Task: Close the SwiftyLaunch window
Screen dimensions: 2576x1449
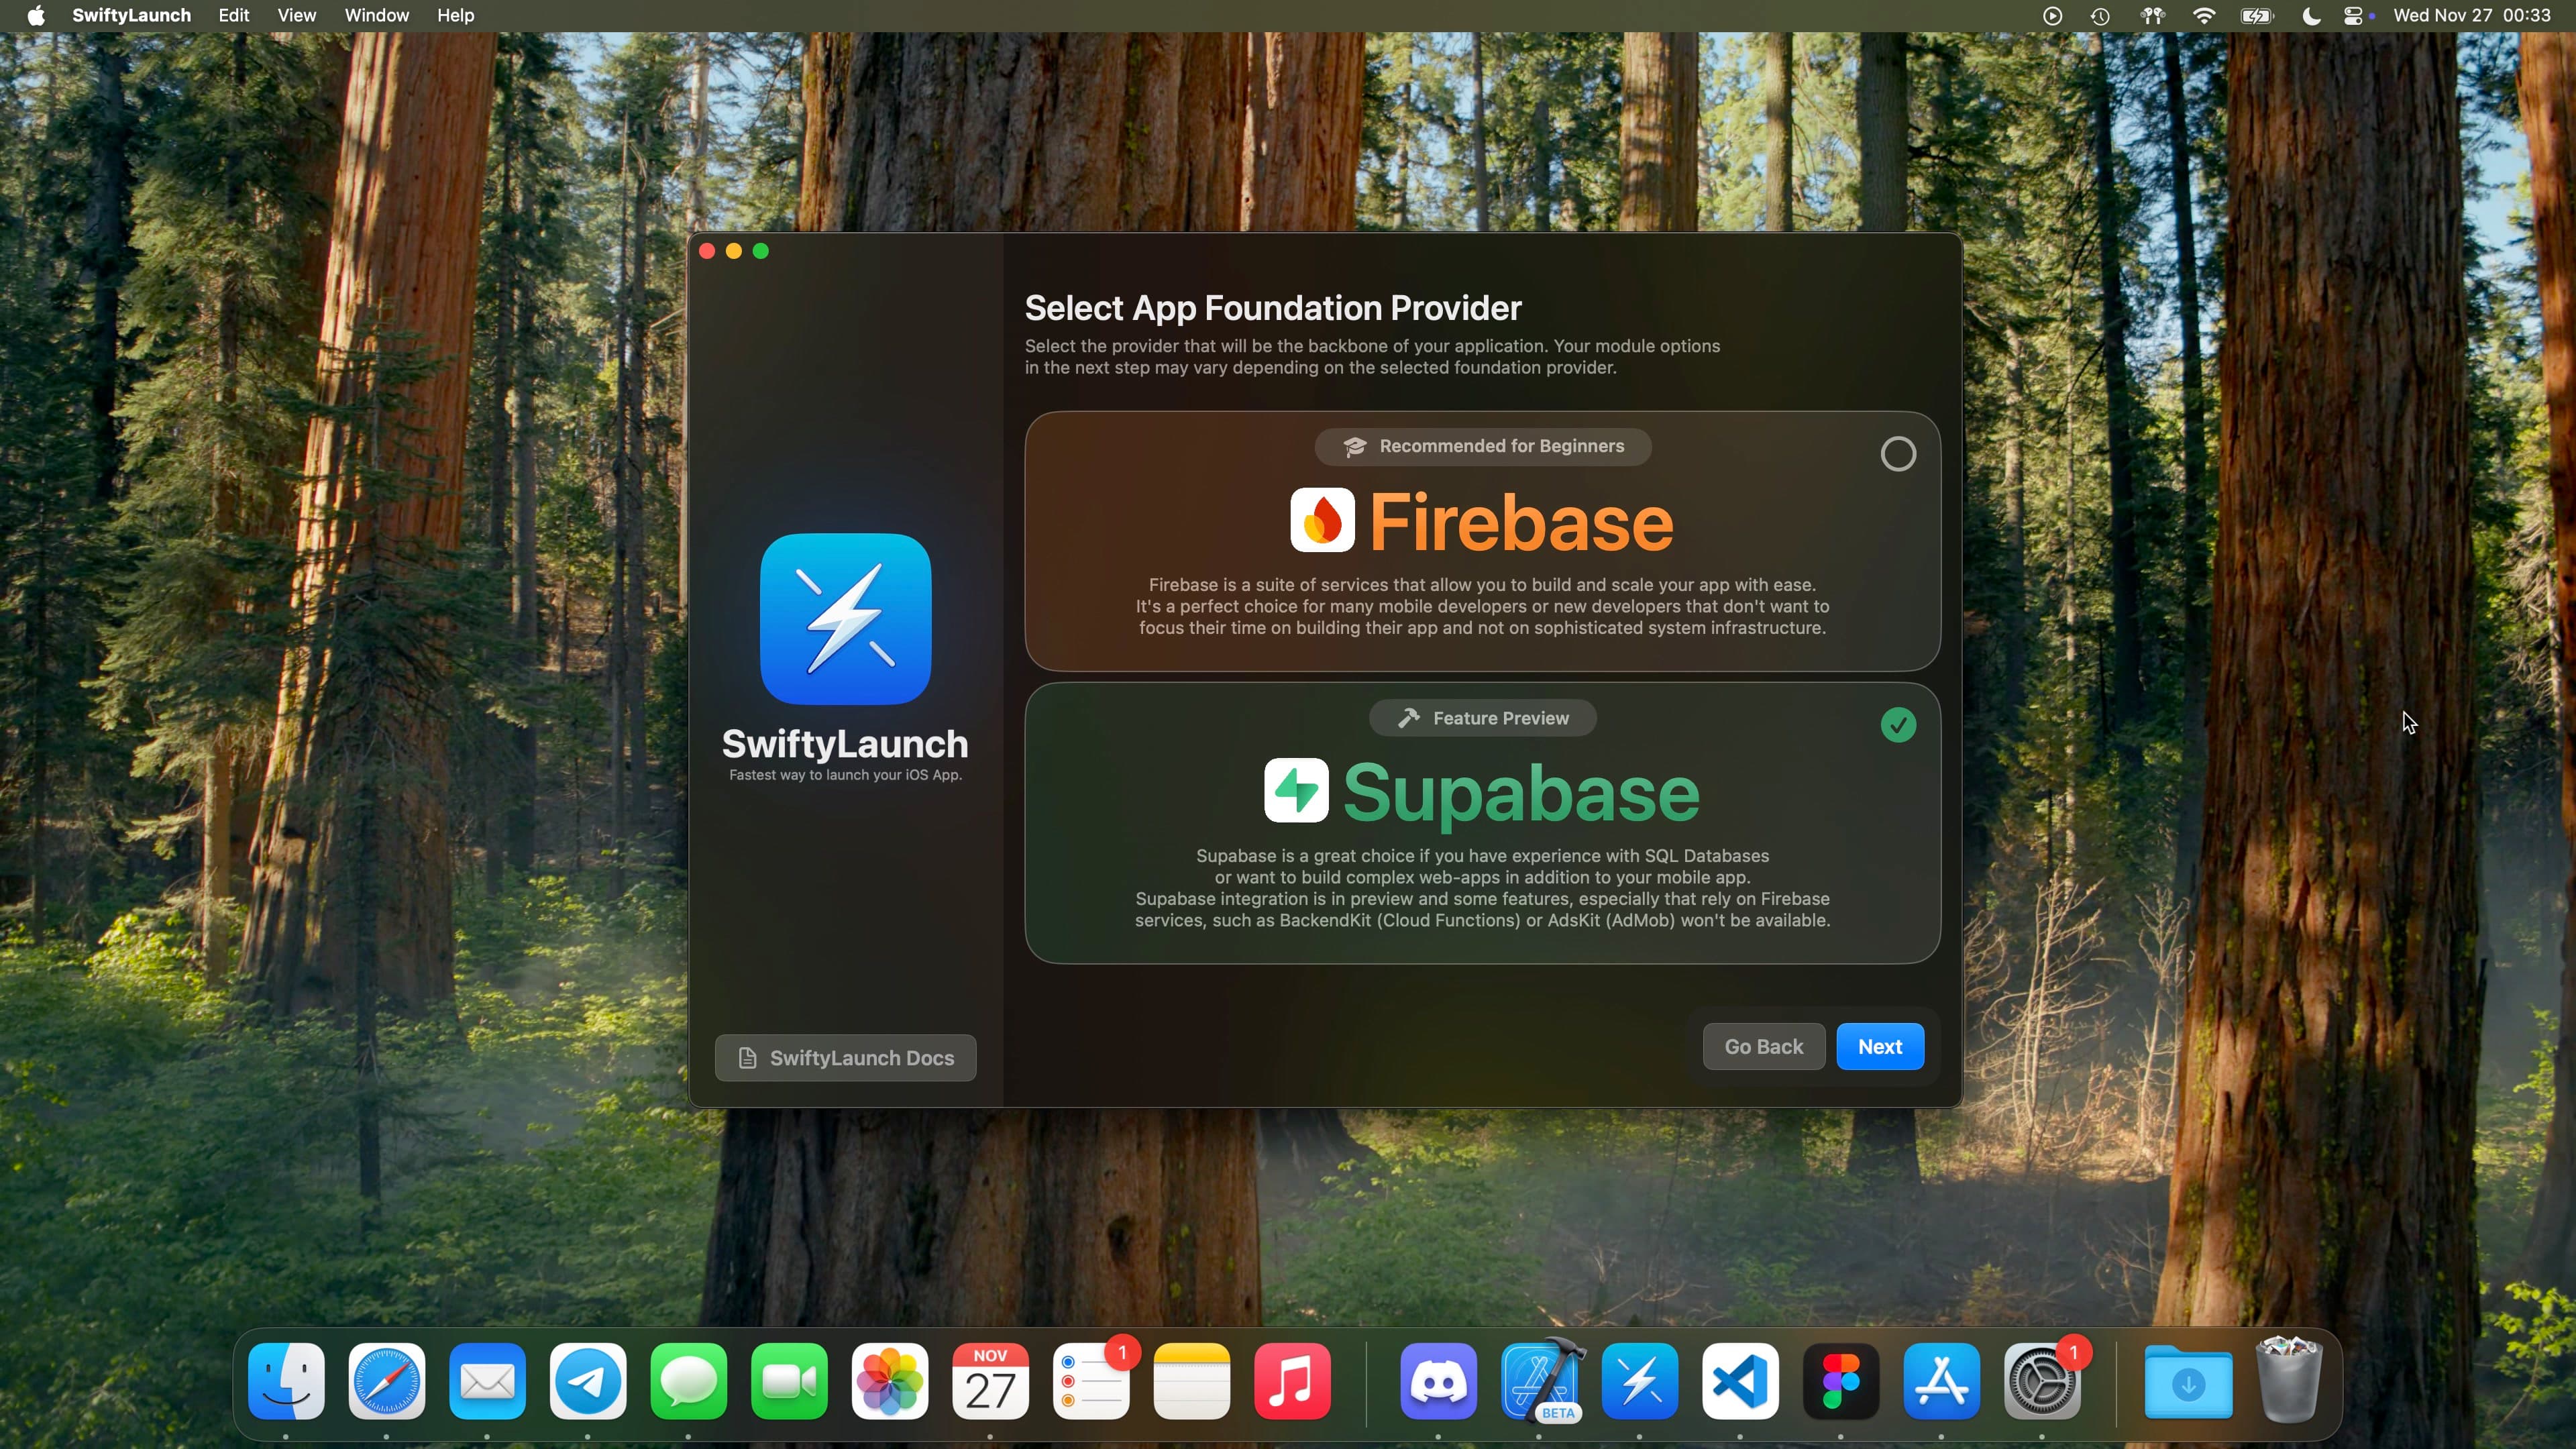Action: click(707, 251)
